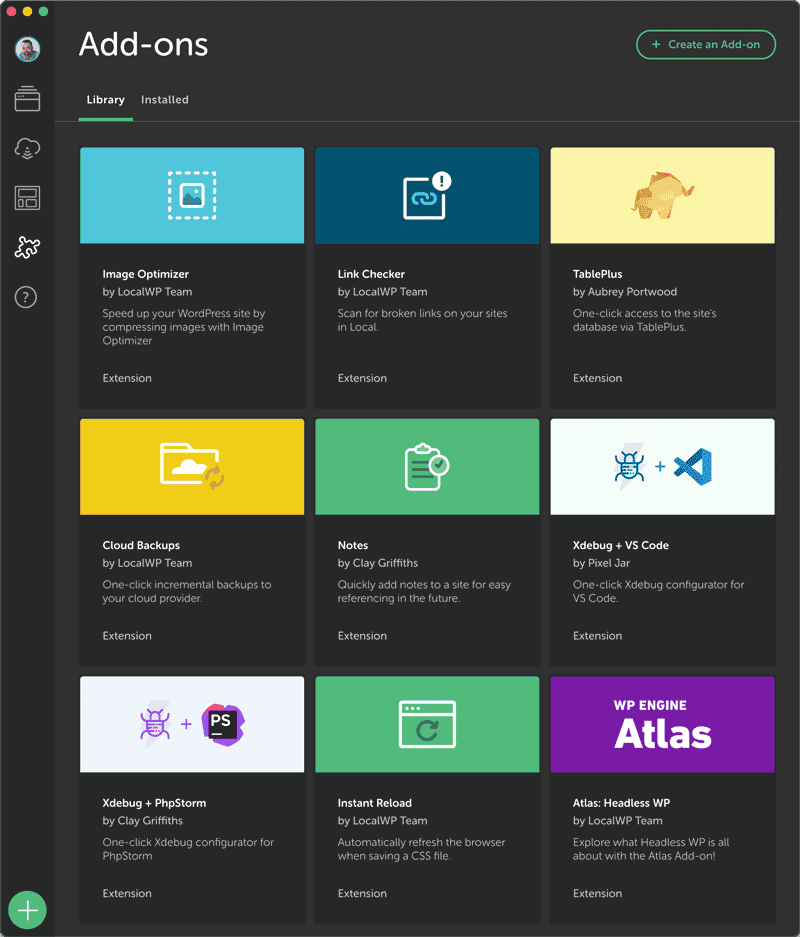The image size is (800, 937).
Task: Open the Xdebug + VS Code title
Action: 621,545
